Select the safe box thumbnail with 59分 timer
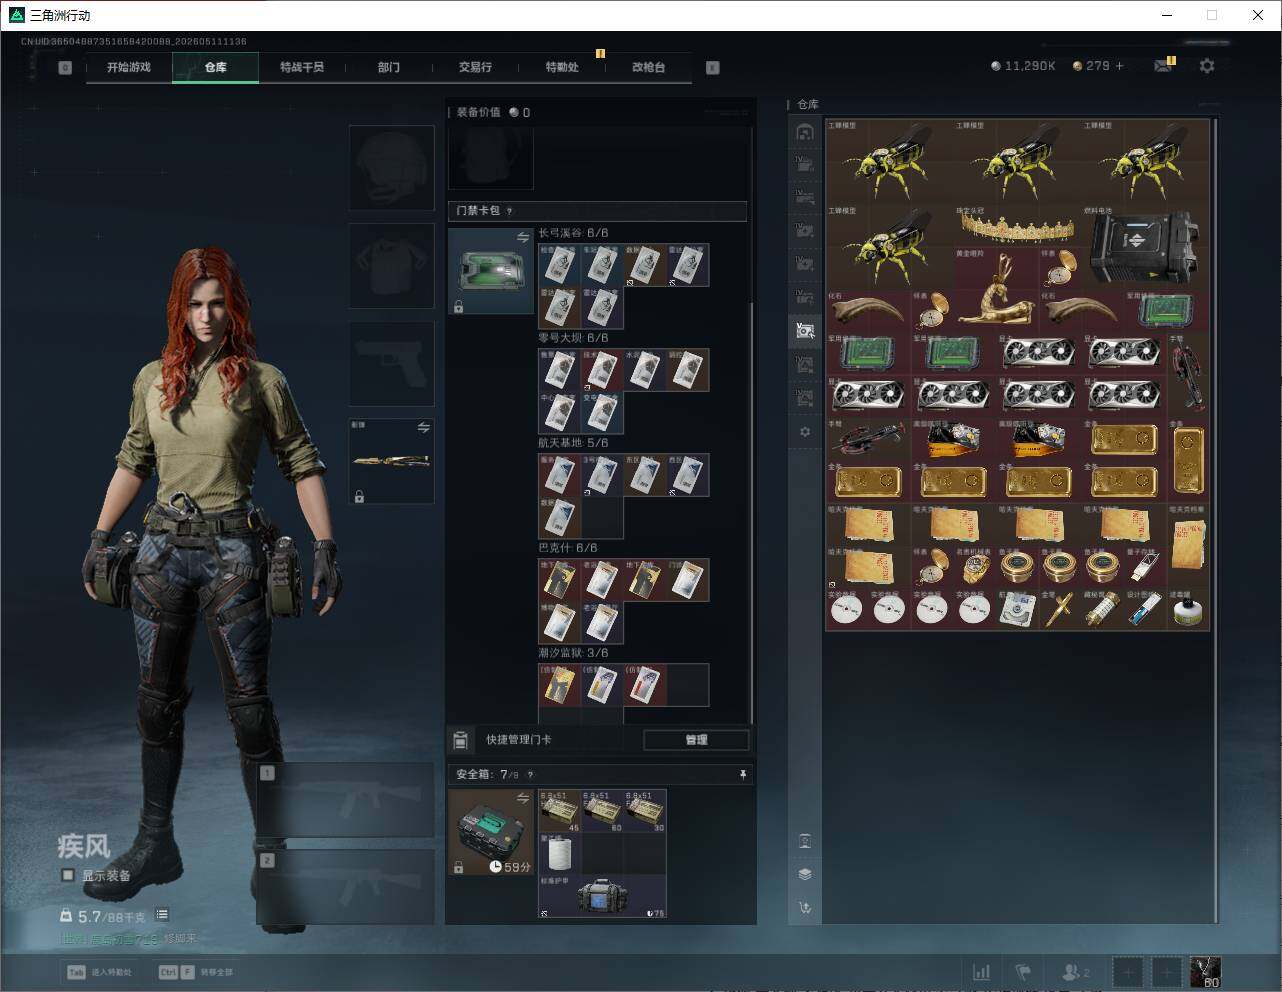This screenshot has width=1282, height=992. (x=491, y=831)
